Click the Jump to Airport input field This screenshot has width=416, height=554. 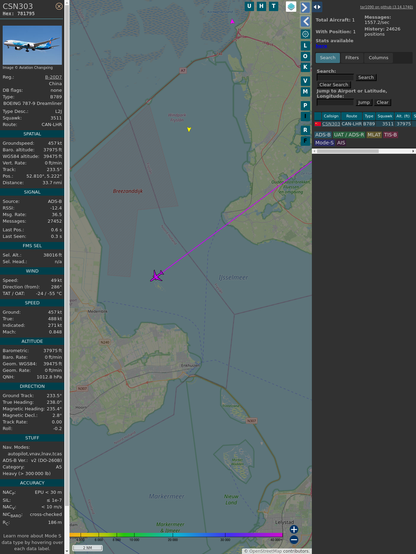point(335,102)
